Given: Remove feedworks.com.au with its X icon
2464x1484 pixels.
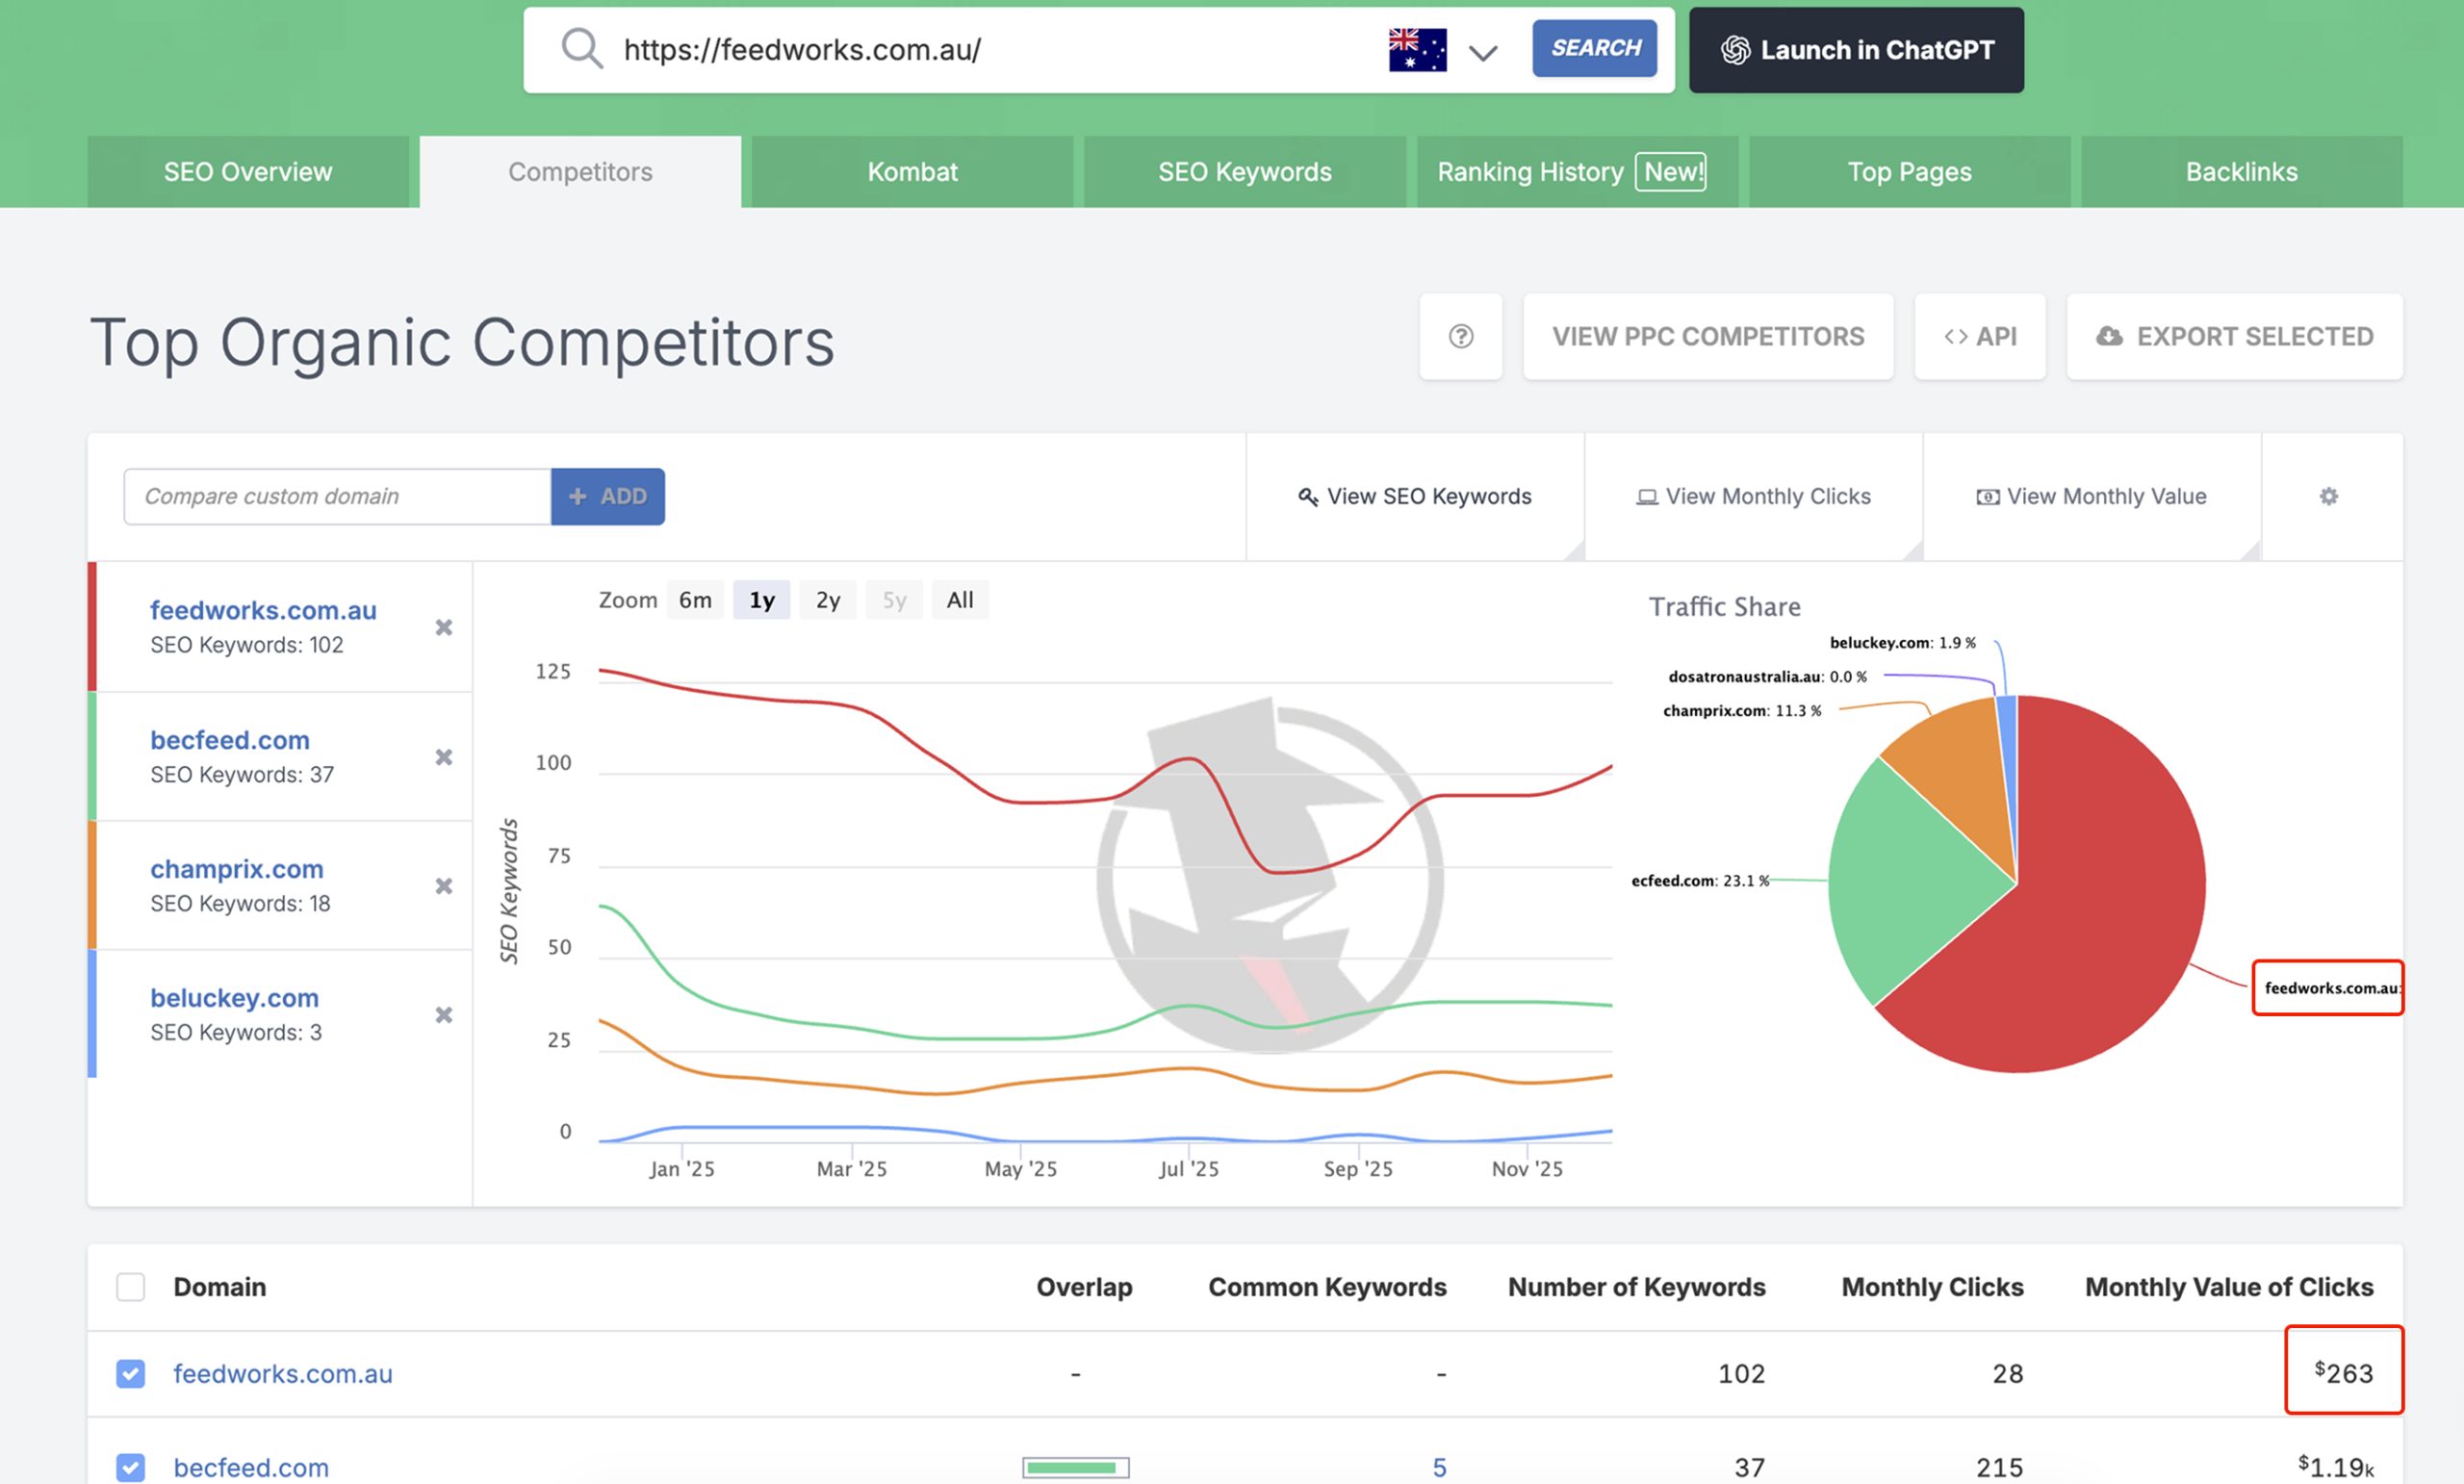Looking at the screenshot, I should pyautogui.click(x=444, y=627).
